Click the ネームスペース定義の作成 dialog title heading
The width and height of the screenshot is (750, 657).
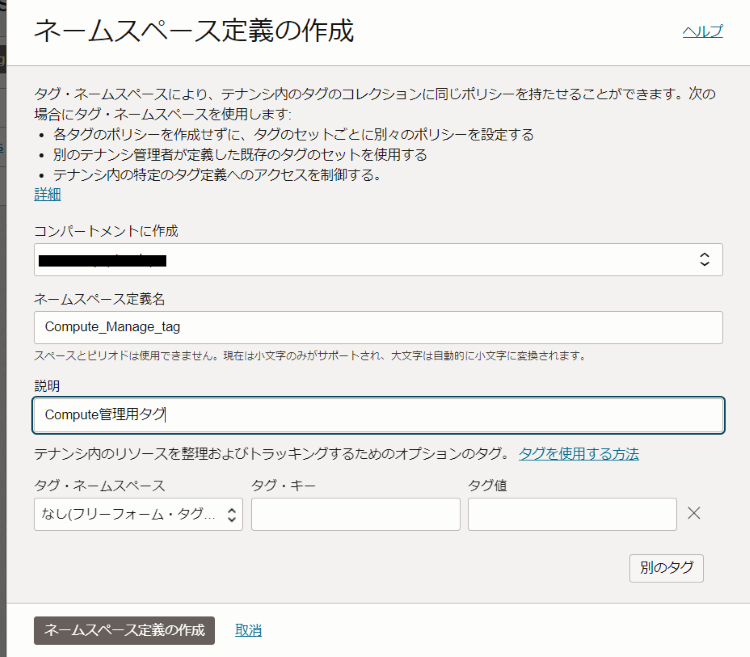click(x=194, y=32)
